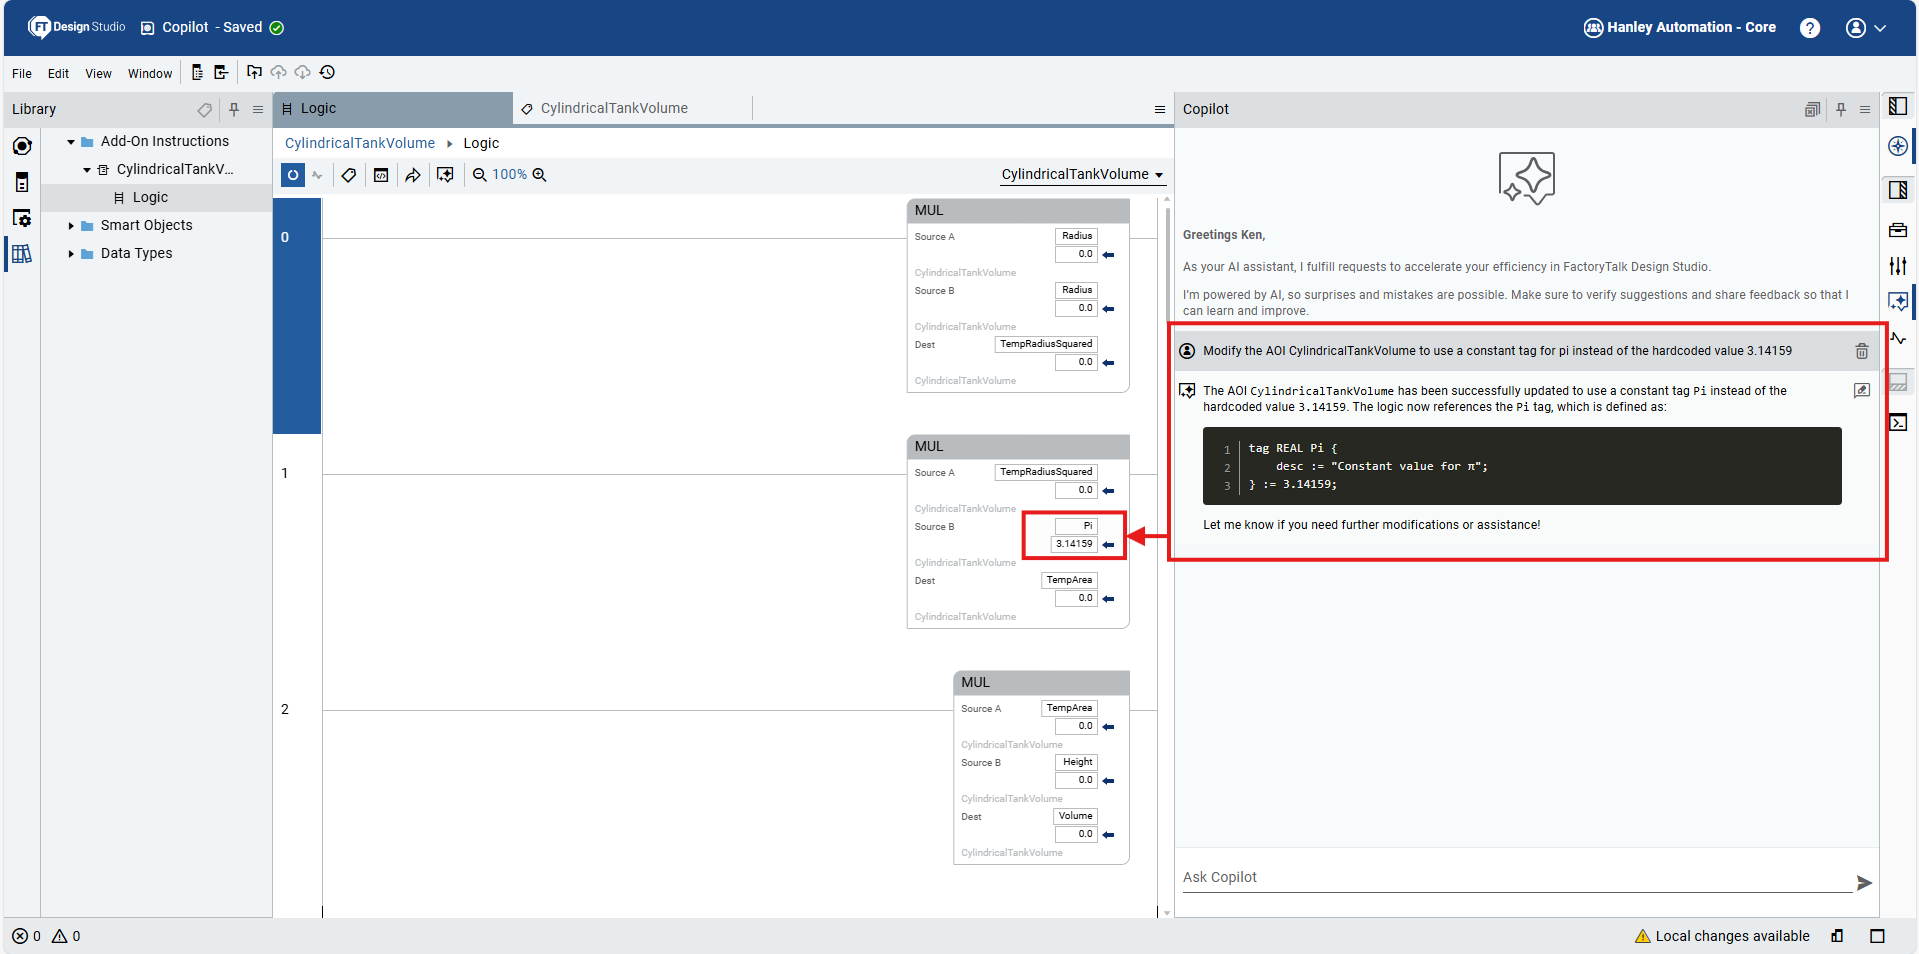Screen dimensions: 1919x954
Task: Pin the Library panel
Action: point(234,109)
